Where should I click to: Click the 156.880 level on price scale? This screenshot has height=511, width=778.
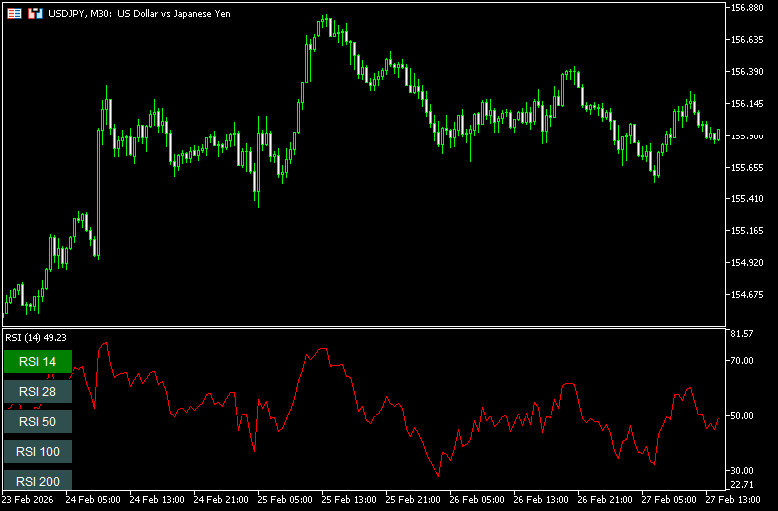pos(748,8)
